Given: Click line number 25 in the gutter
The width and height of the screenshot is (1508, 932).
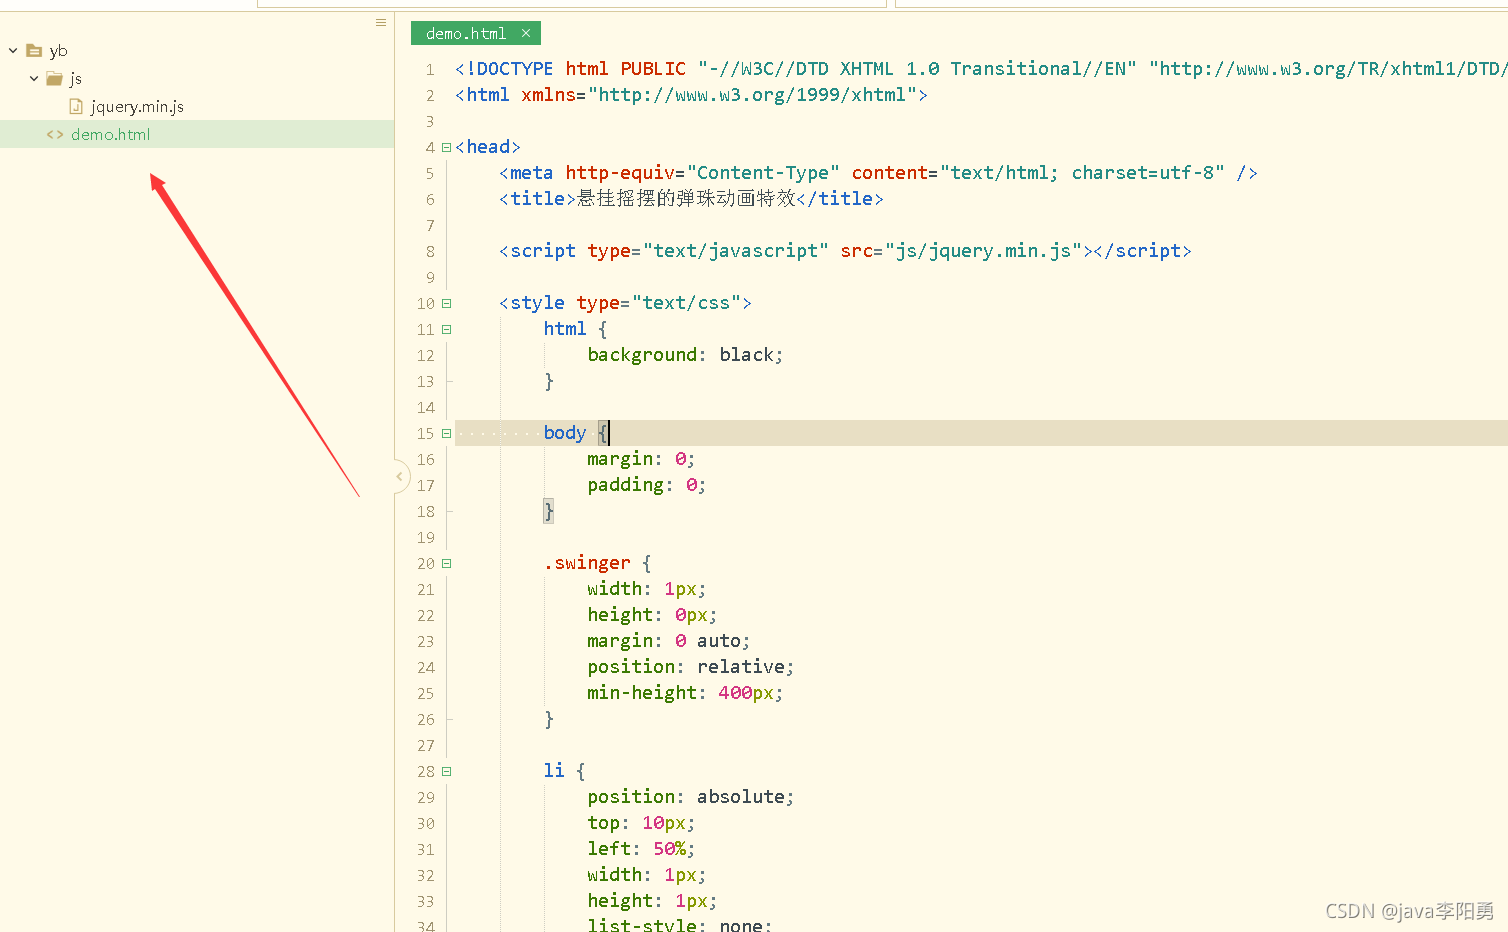Looking at the screenshot, I should point(426,693).
